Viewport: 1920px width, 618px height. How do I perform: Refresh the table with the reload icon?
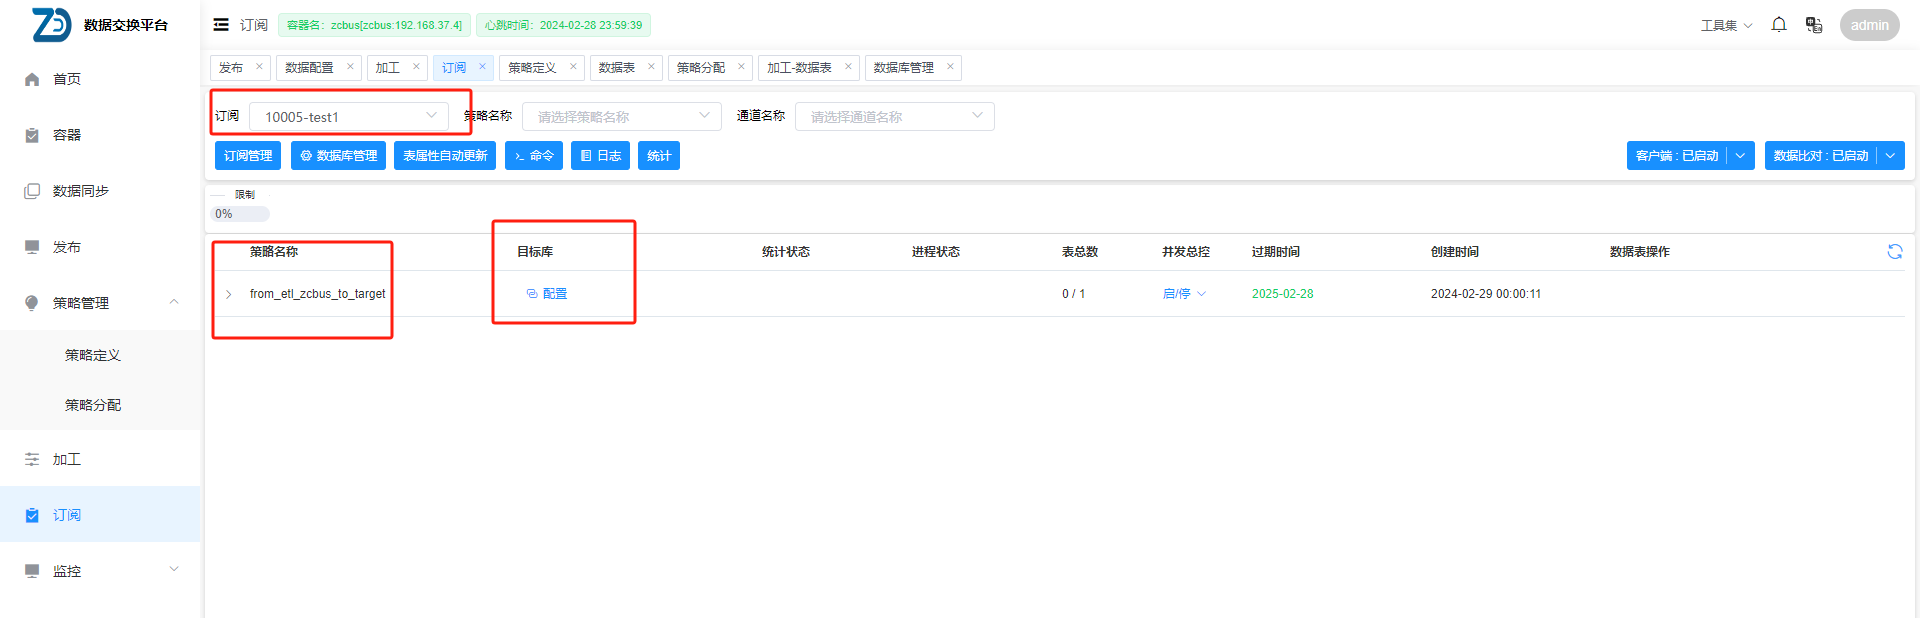point(1894,252)
